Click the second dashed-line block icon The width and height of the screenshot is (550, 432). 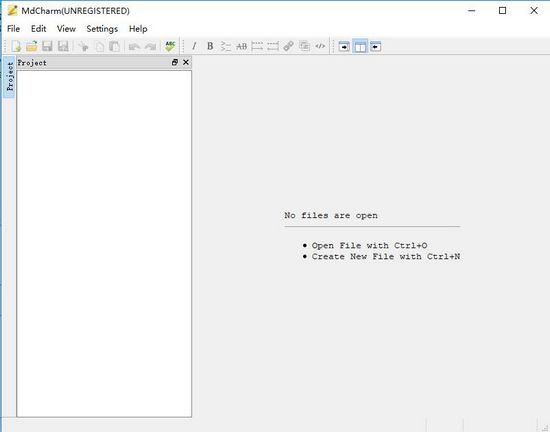coord(273,46)
